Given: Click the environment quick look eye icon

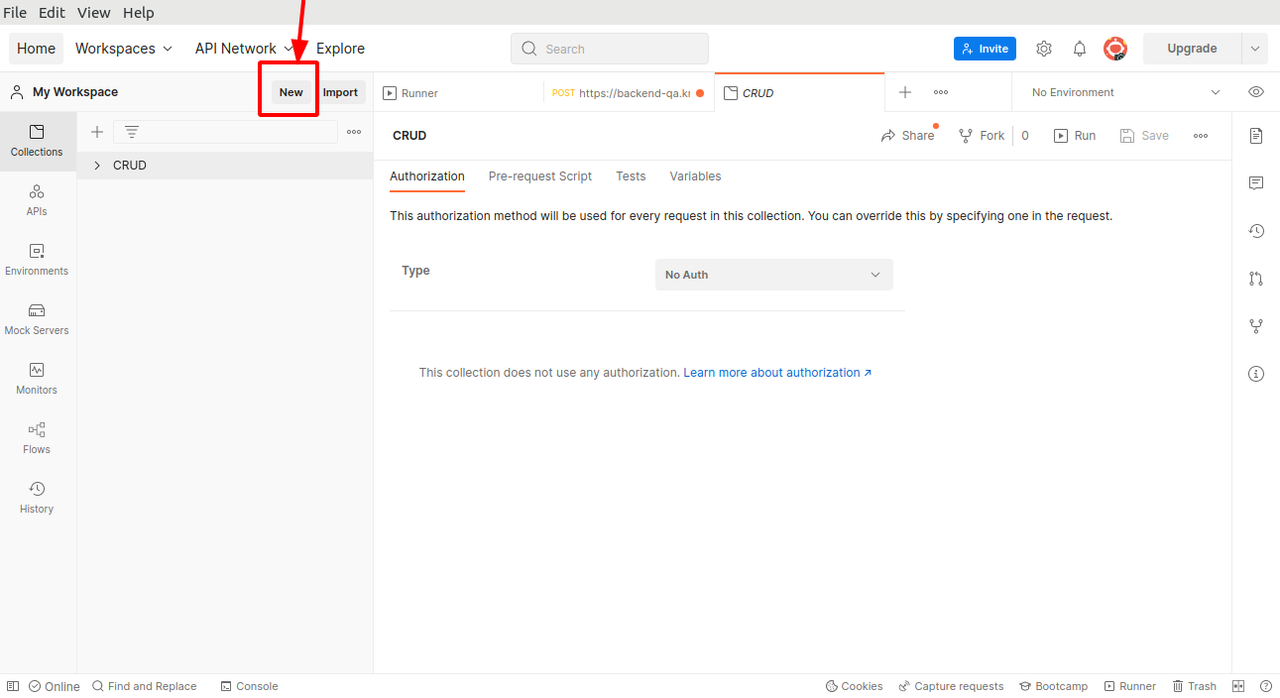Looking at the screenshot, I should [1256, 92].
